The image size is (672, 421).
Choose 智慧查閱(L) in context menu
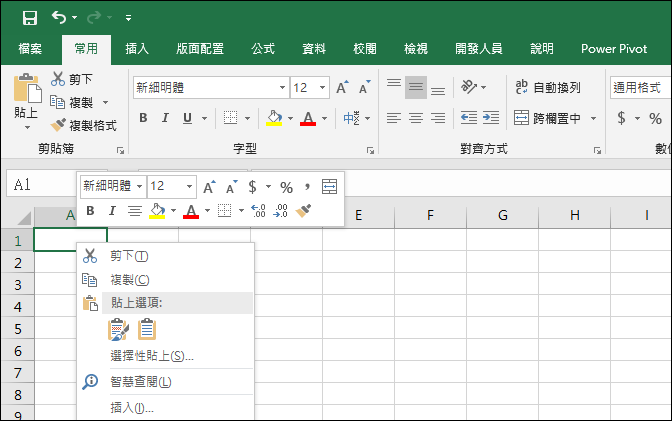click(165, 381)
